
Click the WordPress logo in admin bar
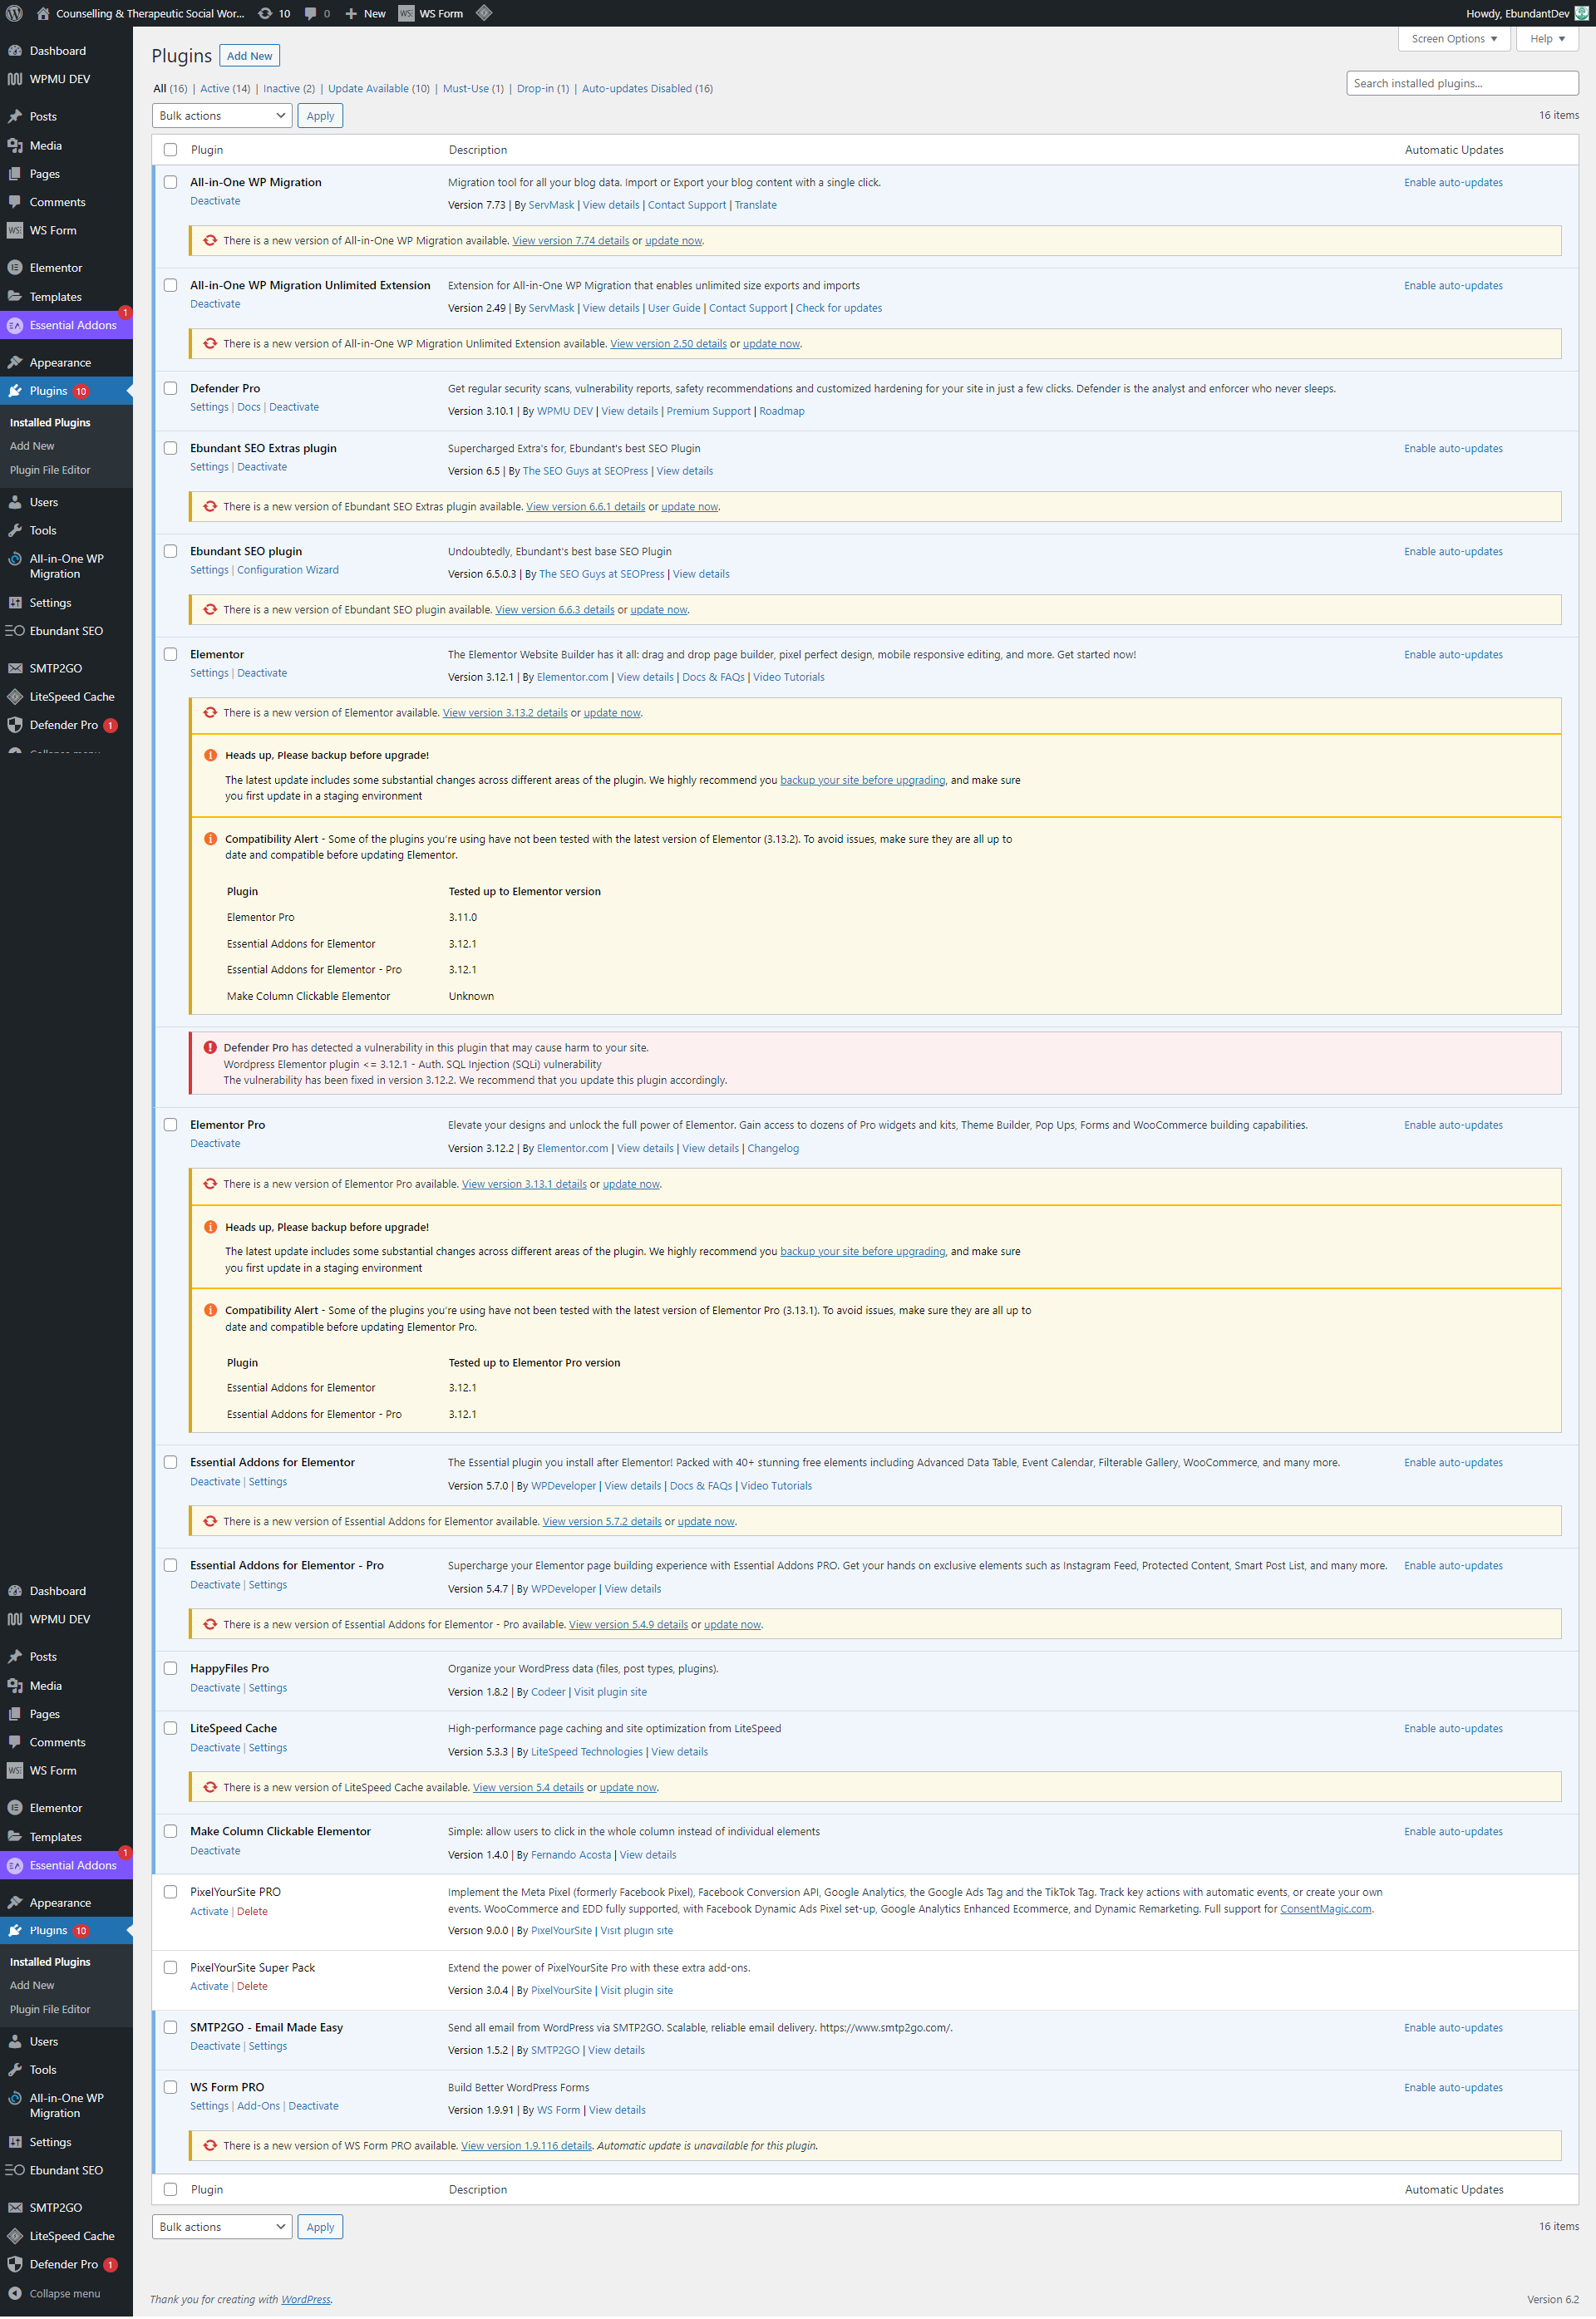pos(14,13)
